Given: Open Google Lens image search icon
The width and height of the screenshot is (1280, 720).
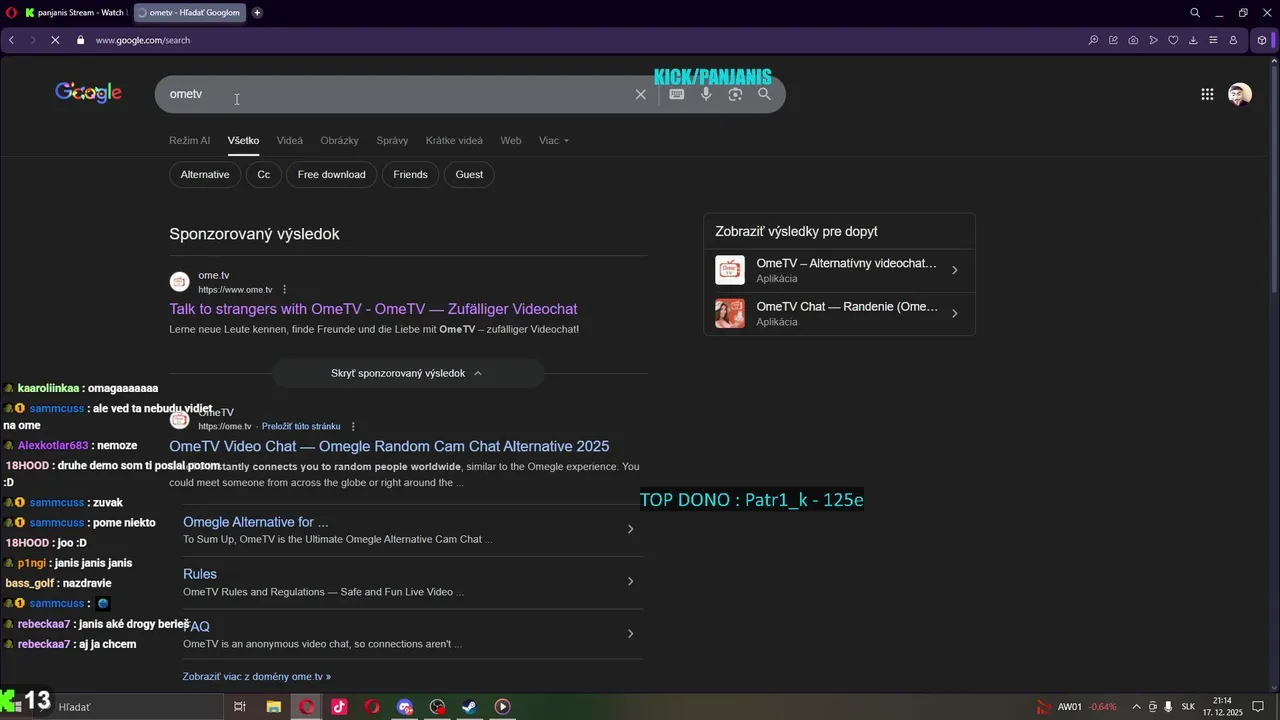Looking at the screenshot, I should pos(735,94).
